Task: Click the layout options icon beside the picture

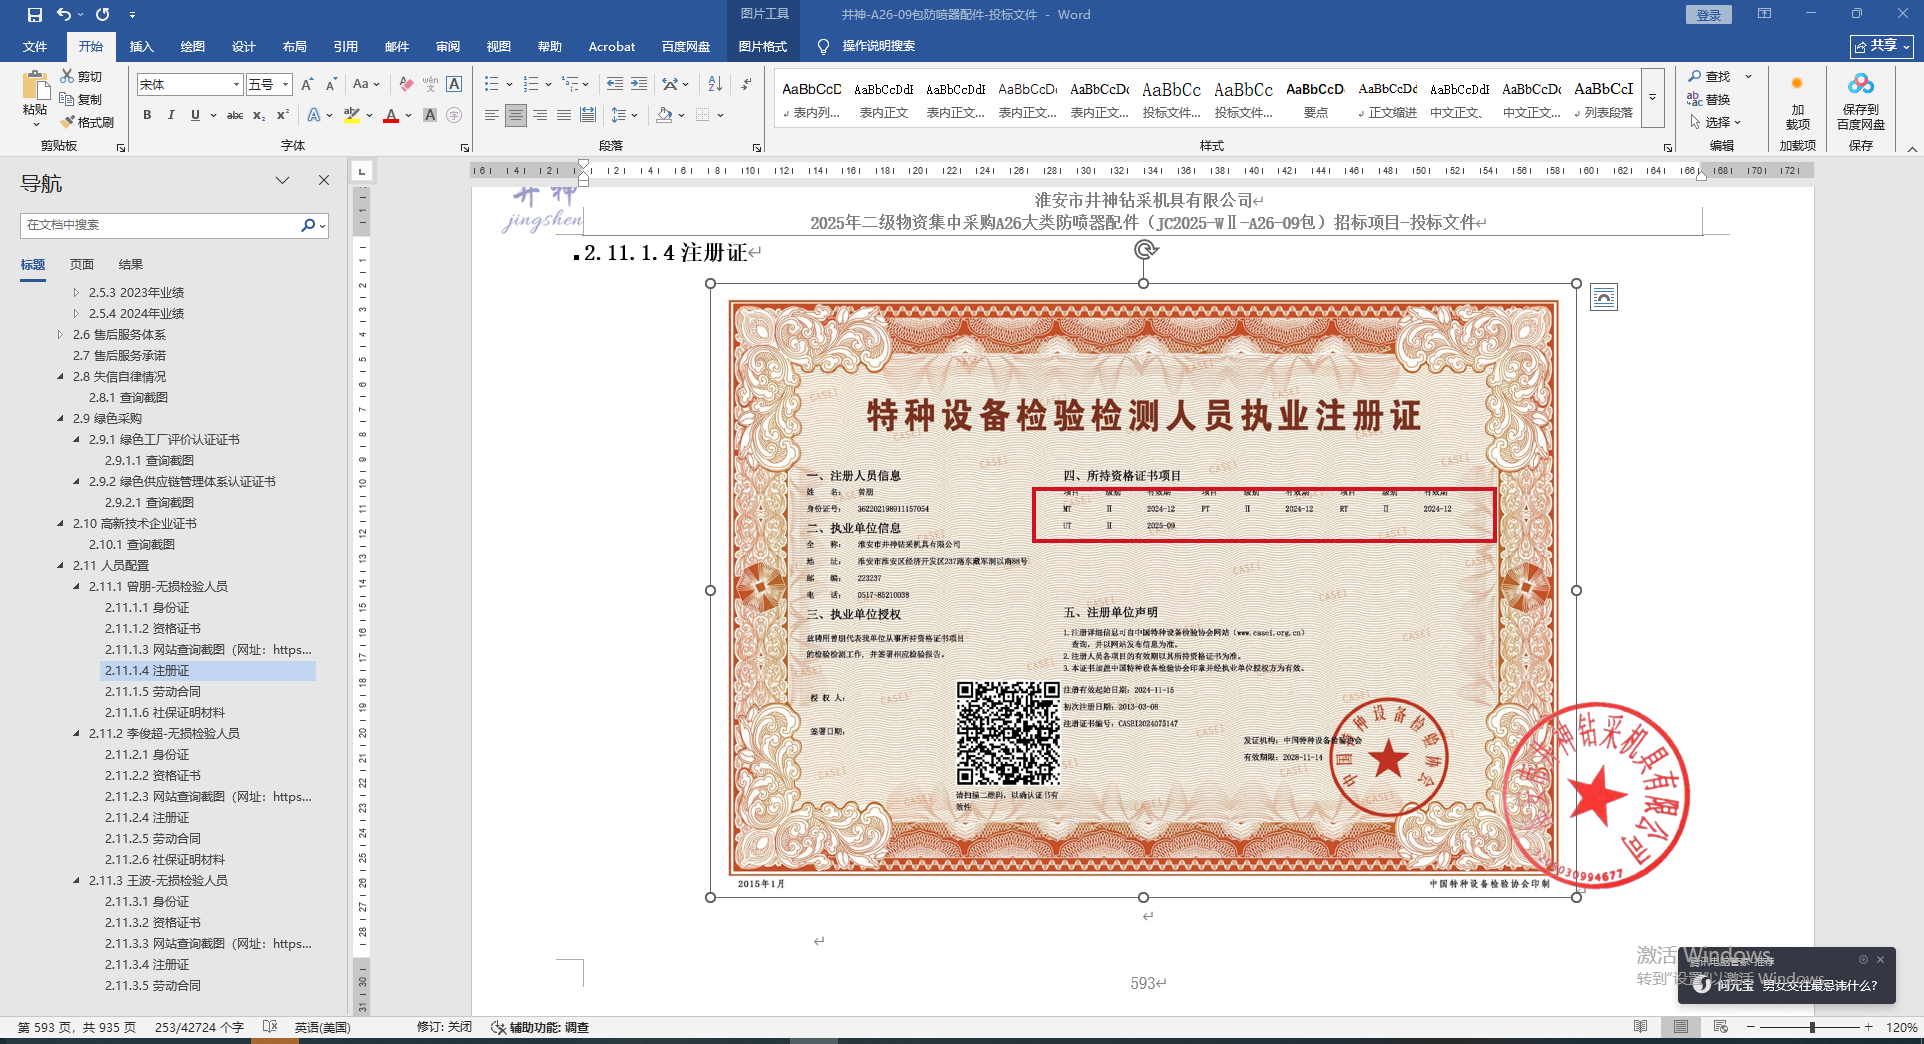Action: [x=1604, y=297]
